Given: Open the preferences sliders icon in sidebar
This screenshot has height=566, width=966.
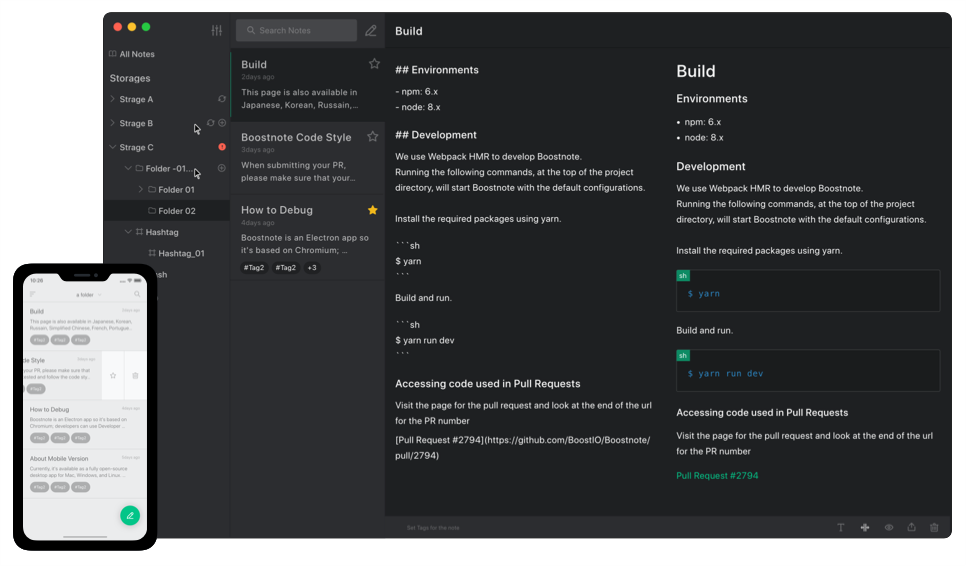Looking at the screenshot, I should 216,30.
